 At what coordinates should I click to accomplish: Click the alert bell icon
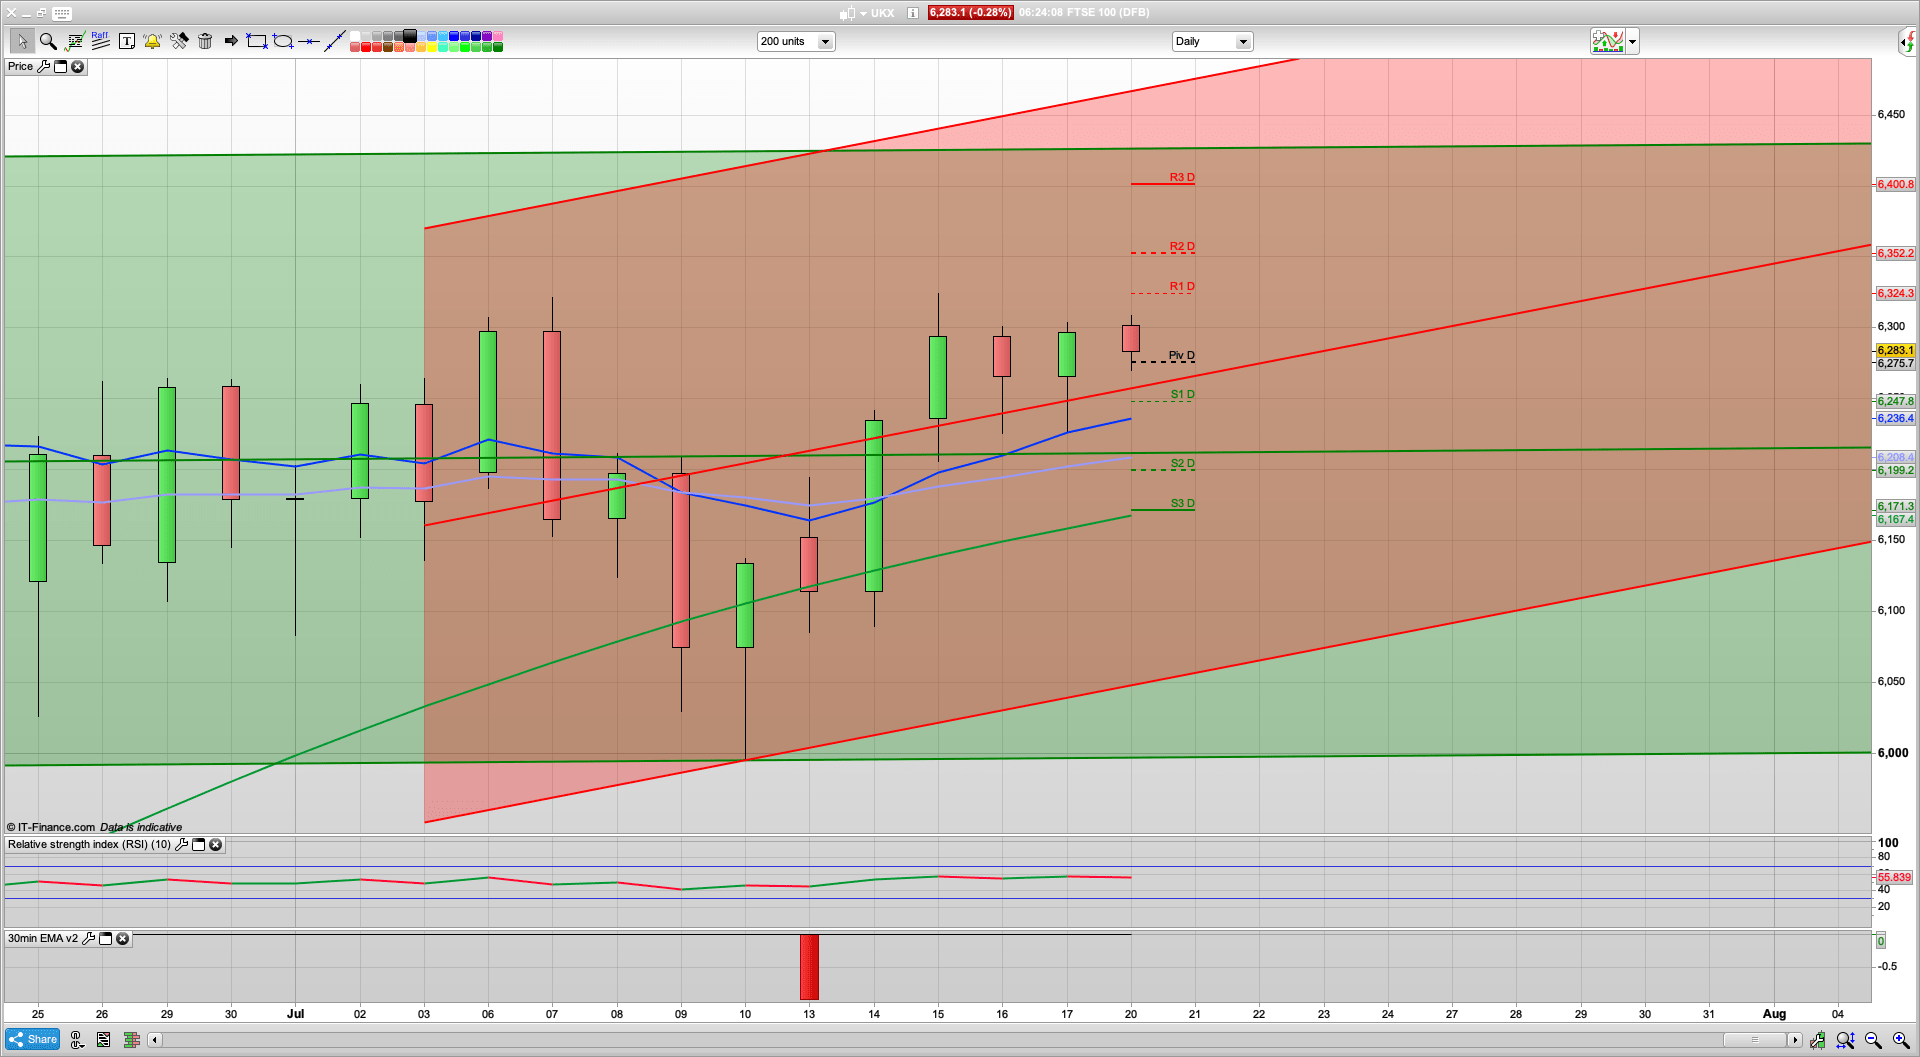pyautogui.click(x=152, y=41)
